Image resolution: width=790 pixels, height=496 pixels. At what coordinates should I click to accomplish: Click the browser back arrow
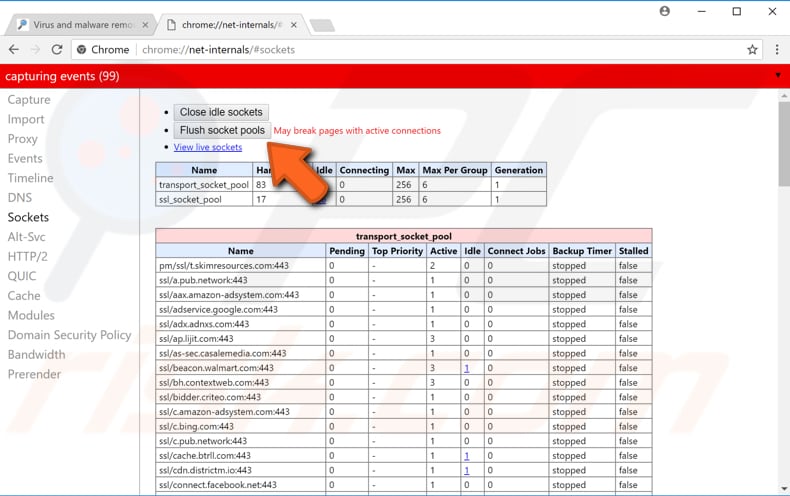click(x=14, y=49)
